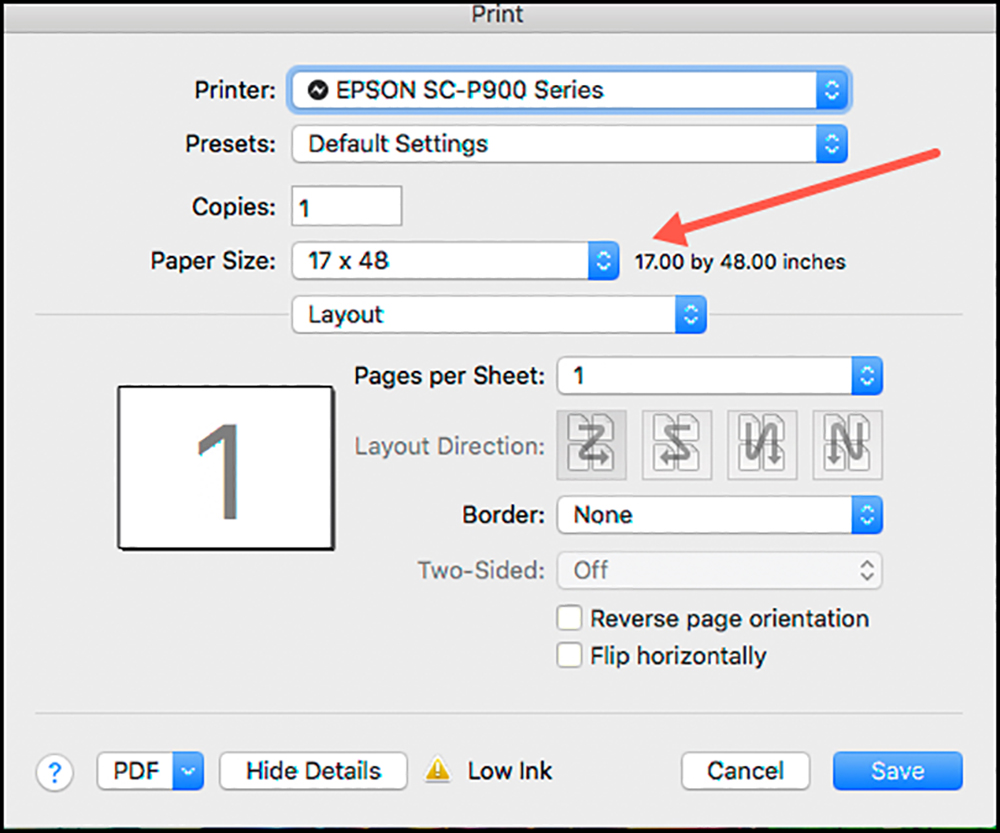Viewport: 1000px width, 833px height.
Task: Click the Save button
Action: pyautogui.click(x=897, y=770)
